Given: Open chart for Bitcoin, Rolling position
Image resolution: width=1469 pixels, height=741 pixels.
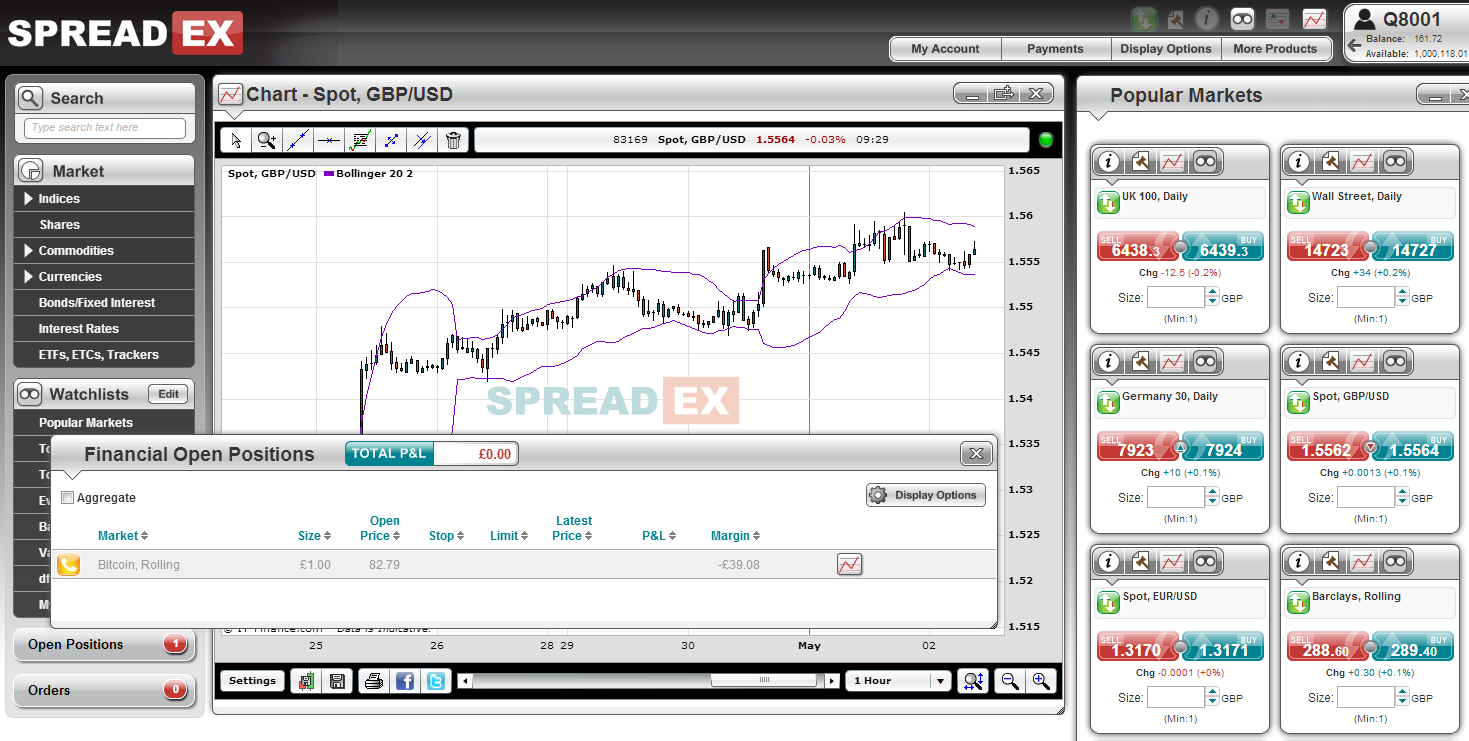Looking at the screenshot, I should 849,565.
